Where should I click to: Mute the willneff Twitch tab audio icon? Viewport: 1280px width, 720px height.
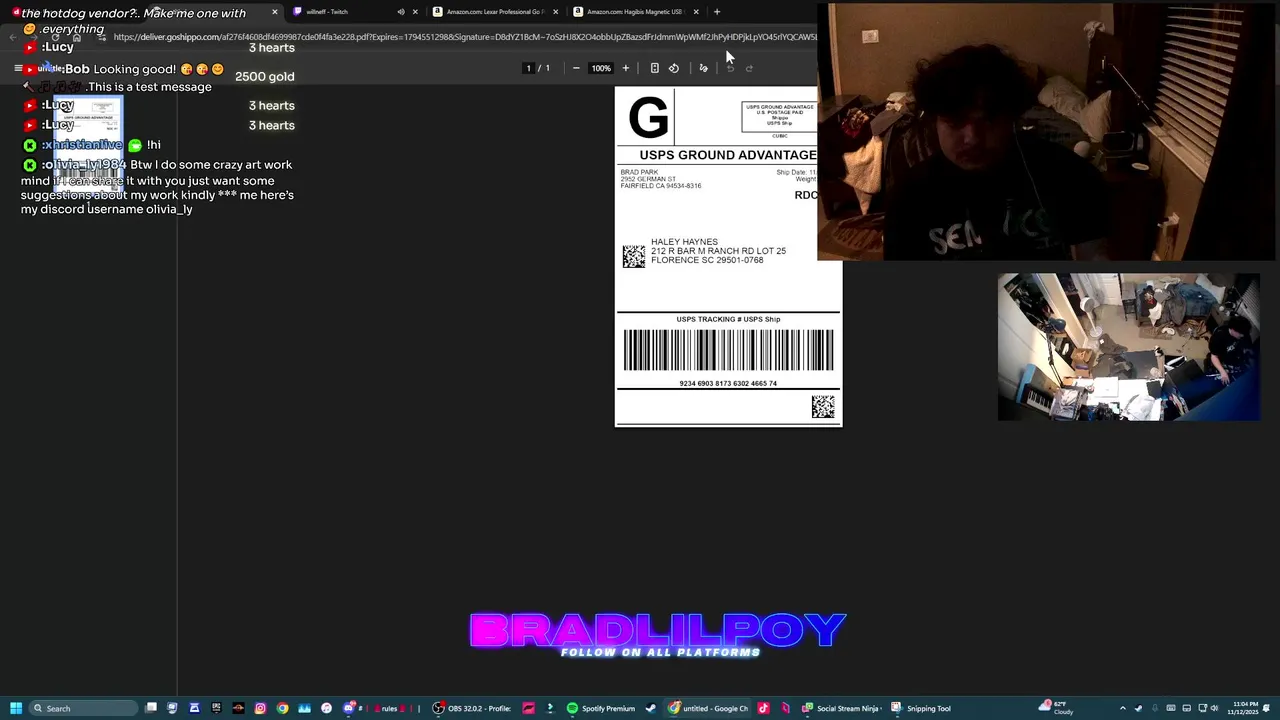(x=401, y=12)
